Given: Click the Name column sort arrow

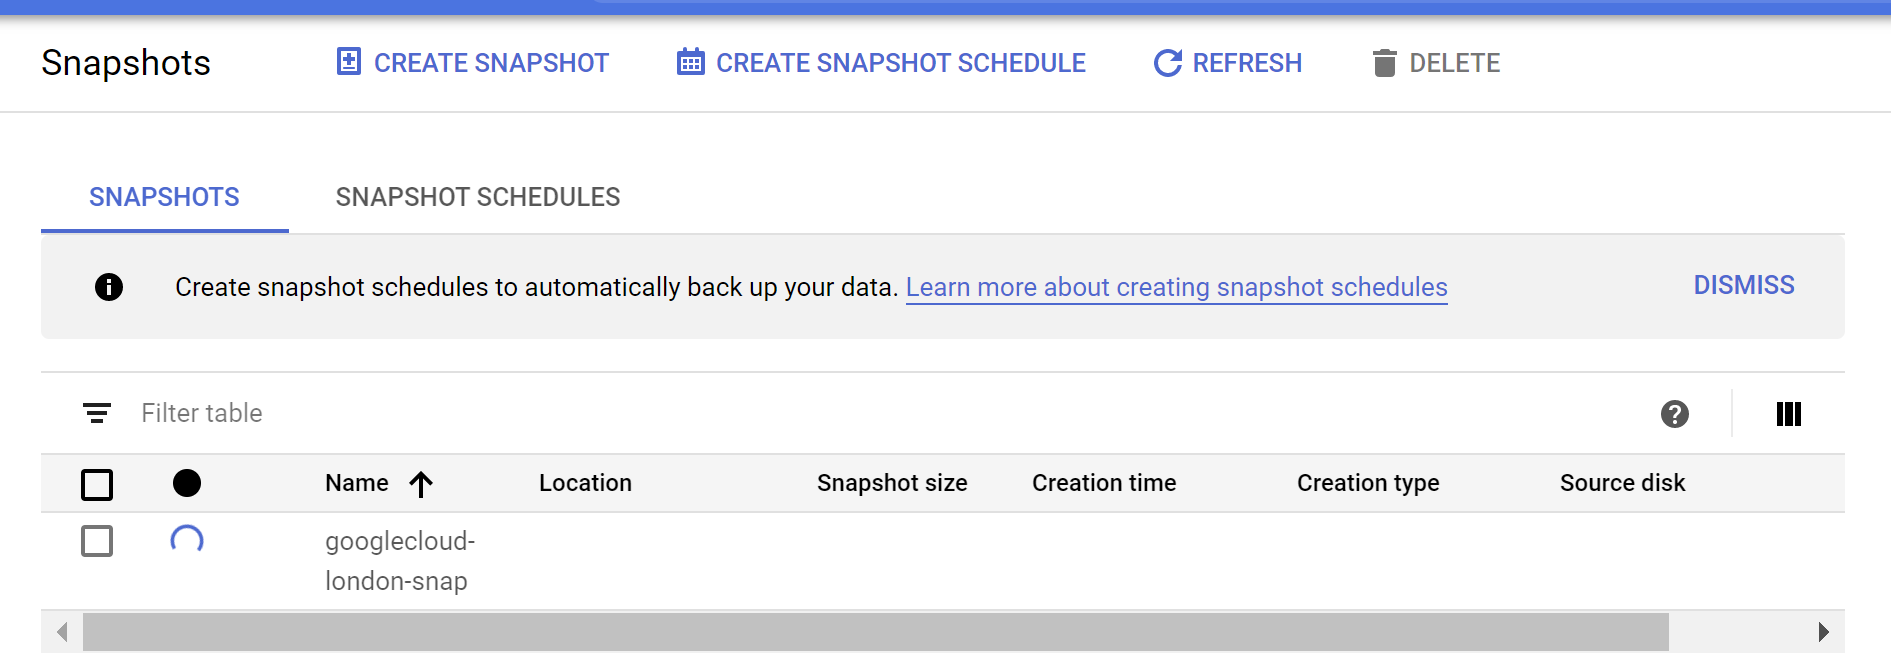Looking at the screenshot, I should click(421, 484).
